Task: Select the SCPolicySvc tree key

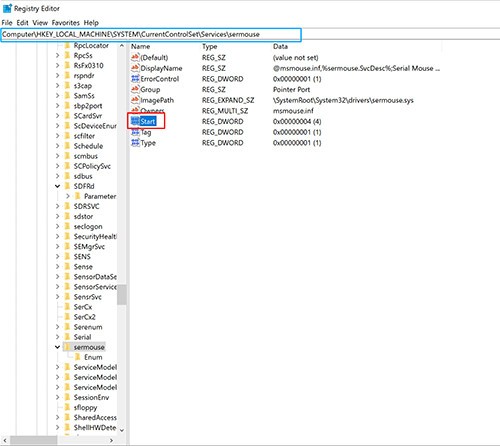Action: click(x=92, y=166)
